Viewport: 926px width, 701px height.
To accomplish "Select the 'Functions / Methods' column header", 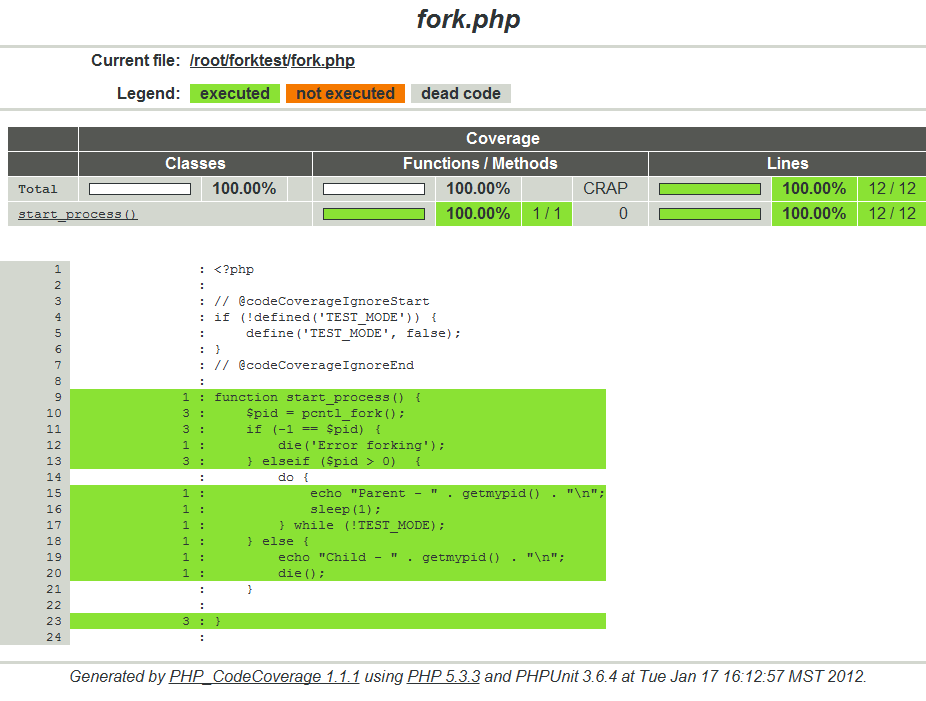I will click(x=480, y=164).
